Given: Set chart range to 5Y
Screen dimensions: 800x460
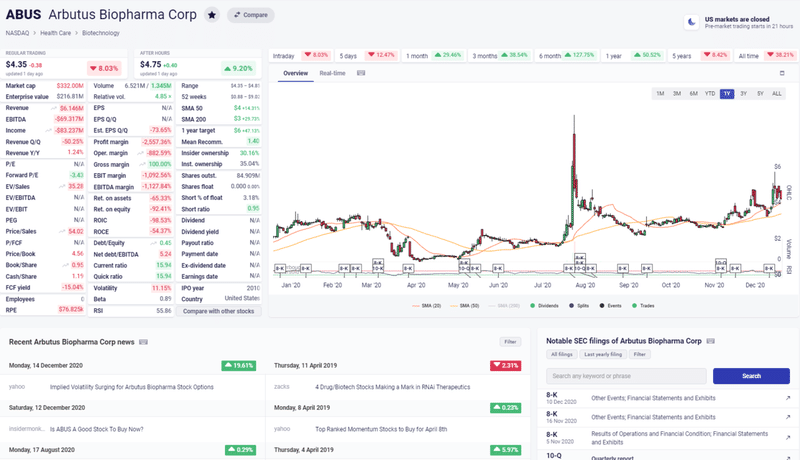Looking at the screenshot, I should [x=760, y=94].
